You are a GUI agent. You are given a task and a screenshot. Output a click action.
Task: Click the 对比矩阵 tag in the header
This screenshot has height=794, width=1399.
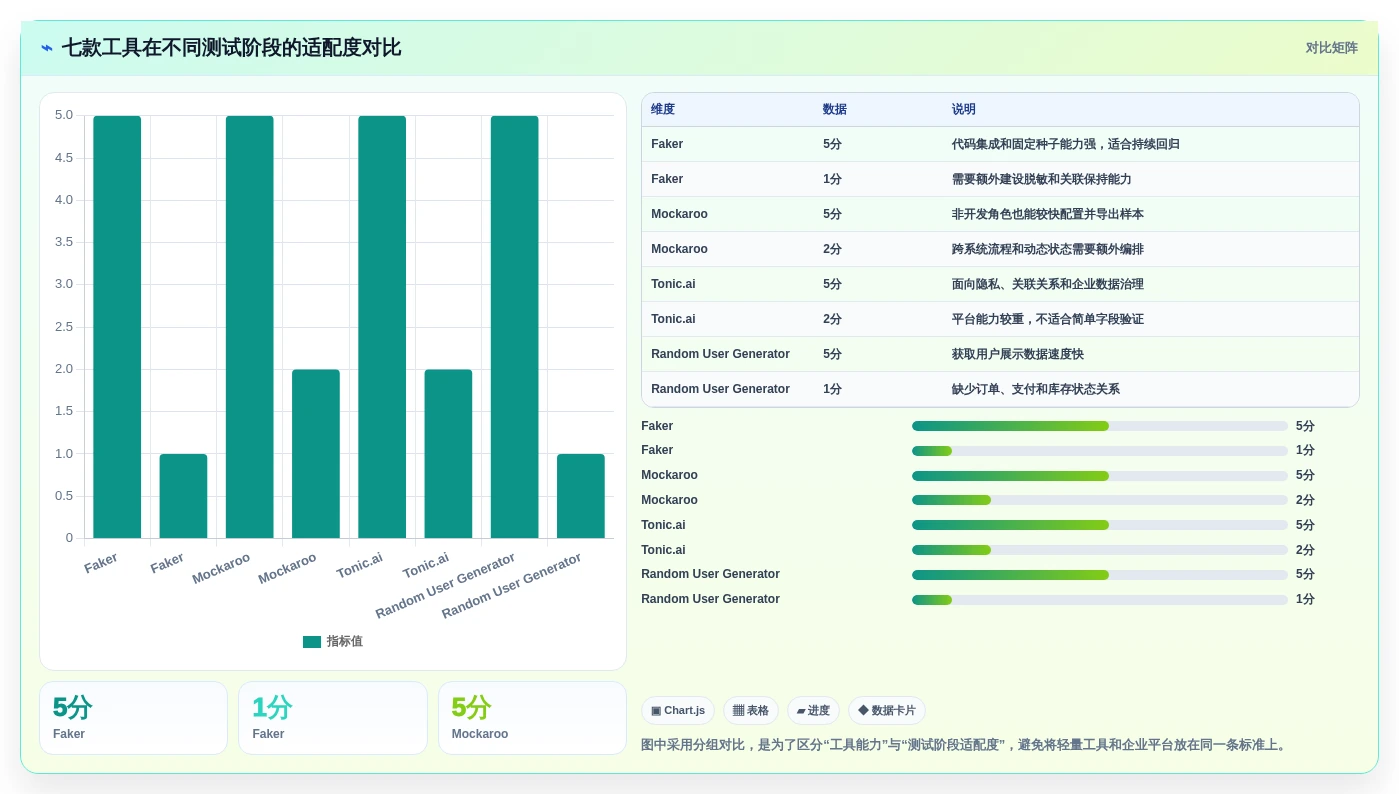click(x=1331, y=48)
